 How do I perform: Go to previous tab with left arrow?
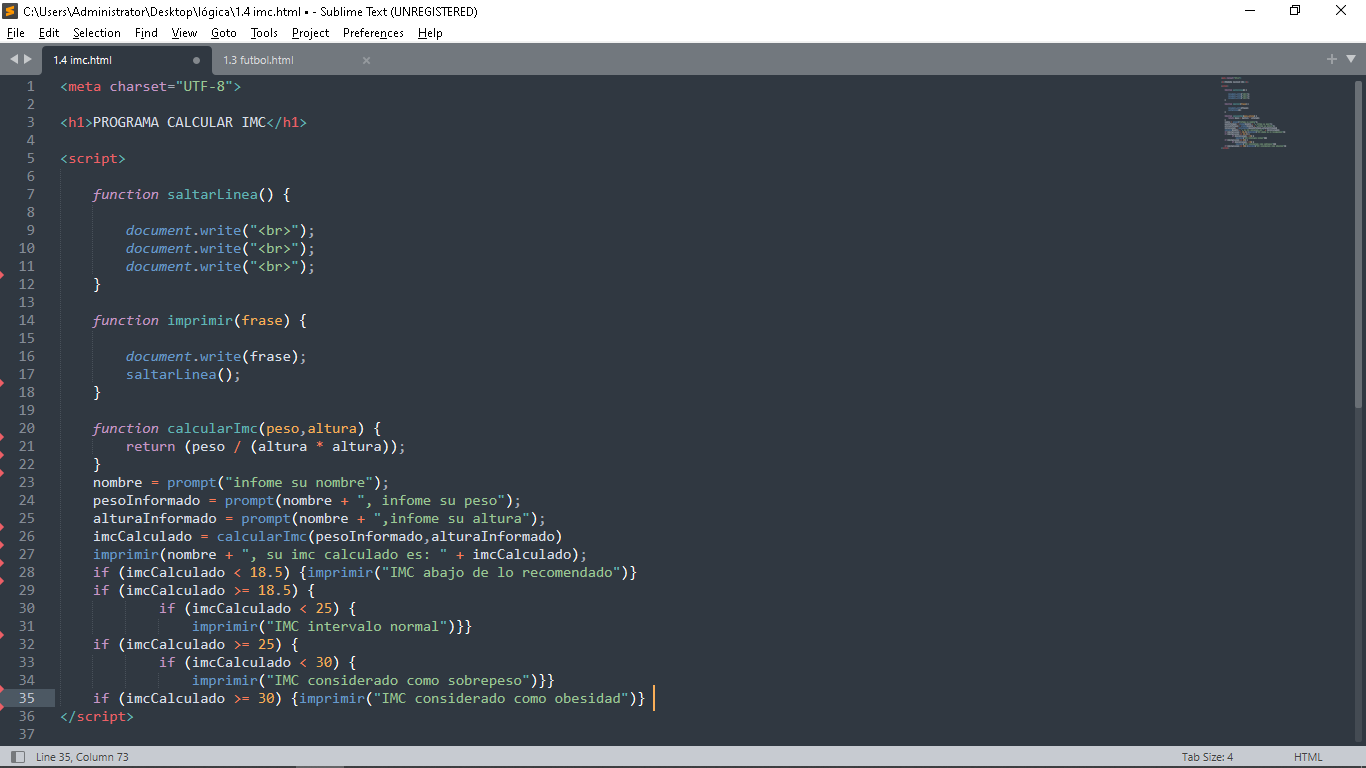pyautogui.click(x=14, y=60)
